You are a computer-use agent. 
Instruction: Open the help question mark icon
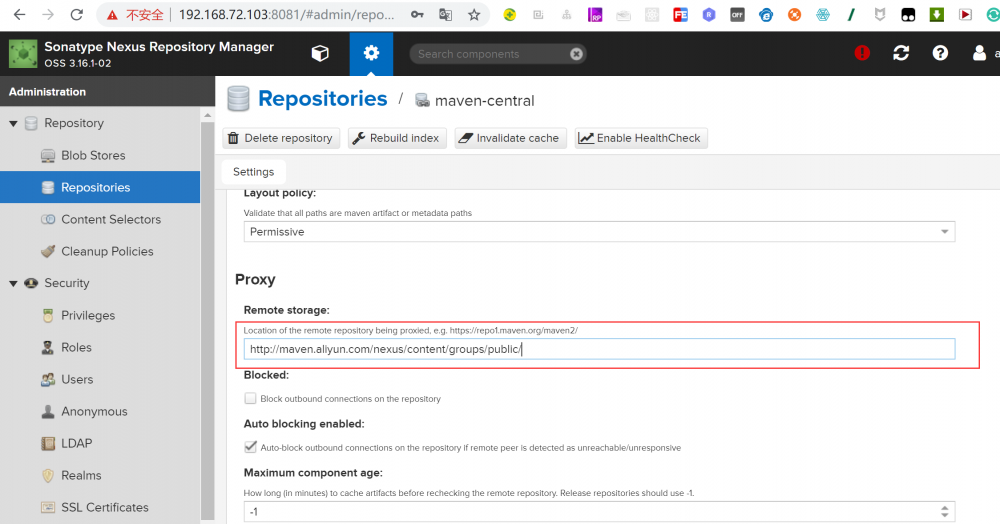[x=940, y=54]
